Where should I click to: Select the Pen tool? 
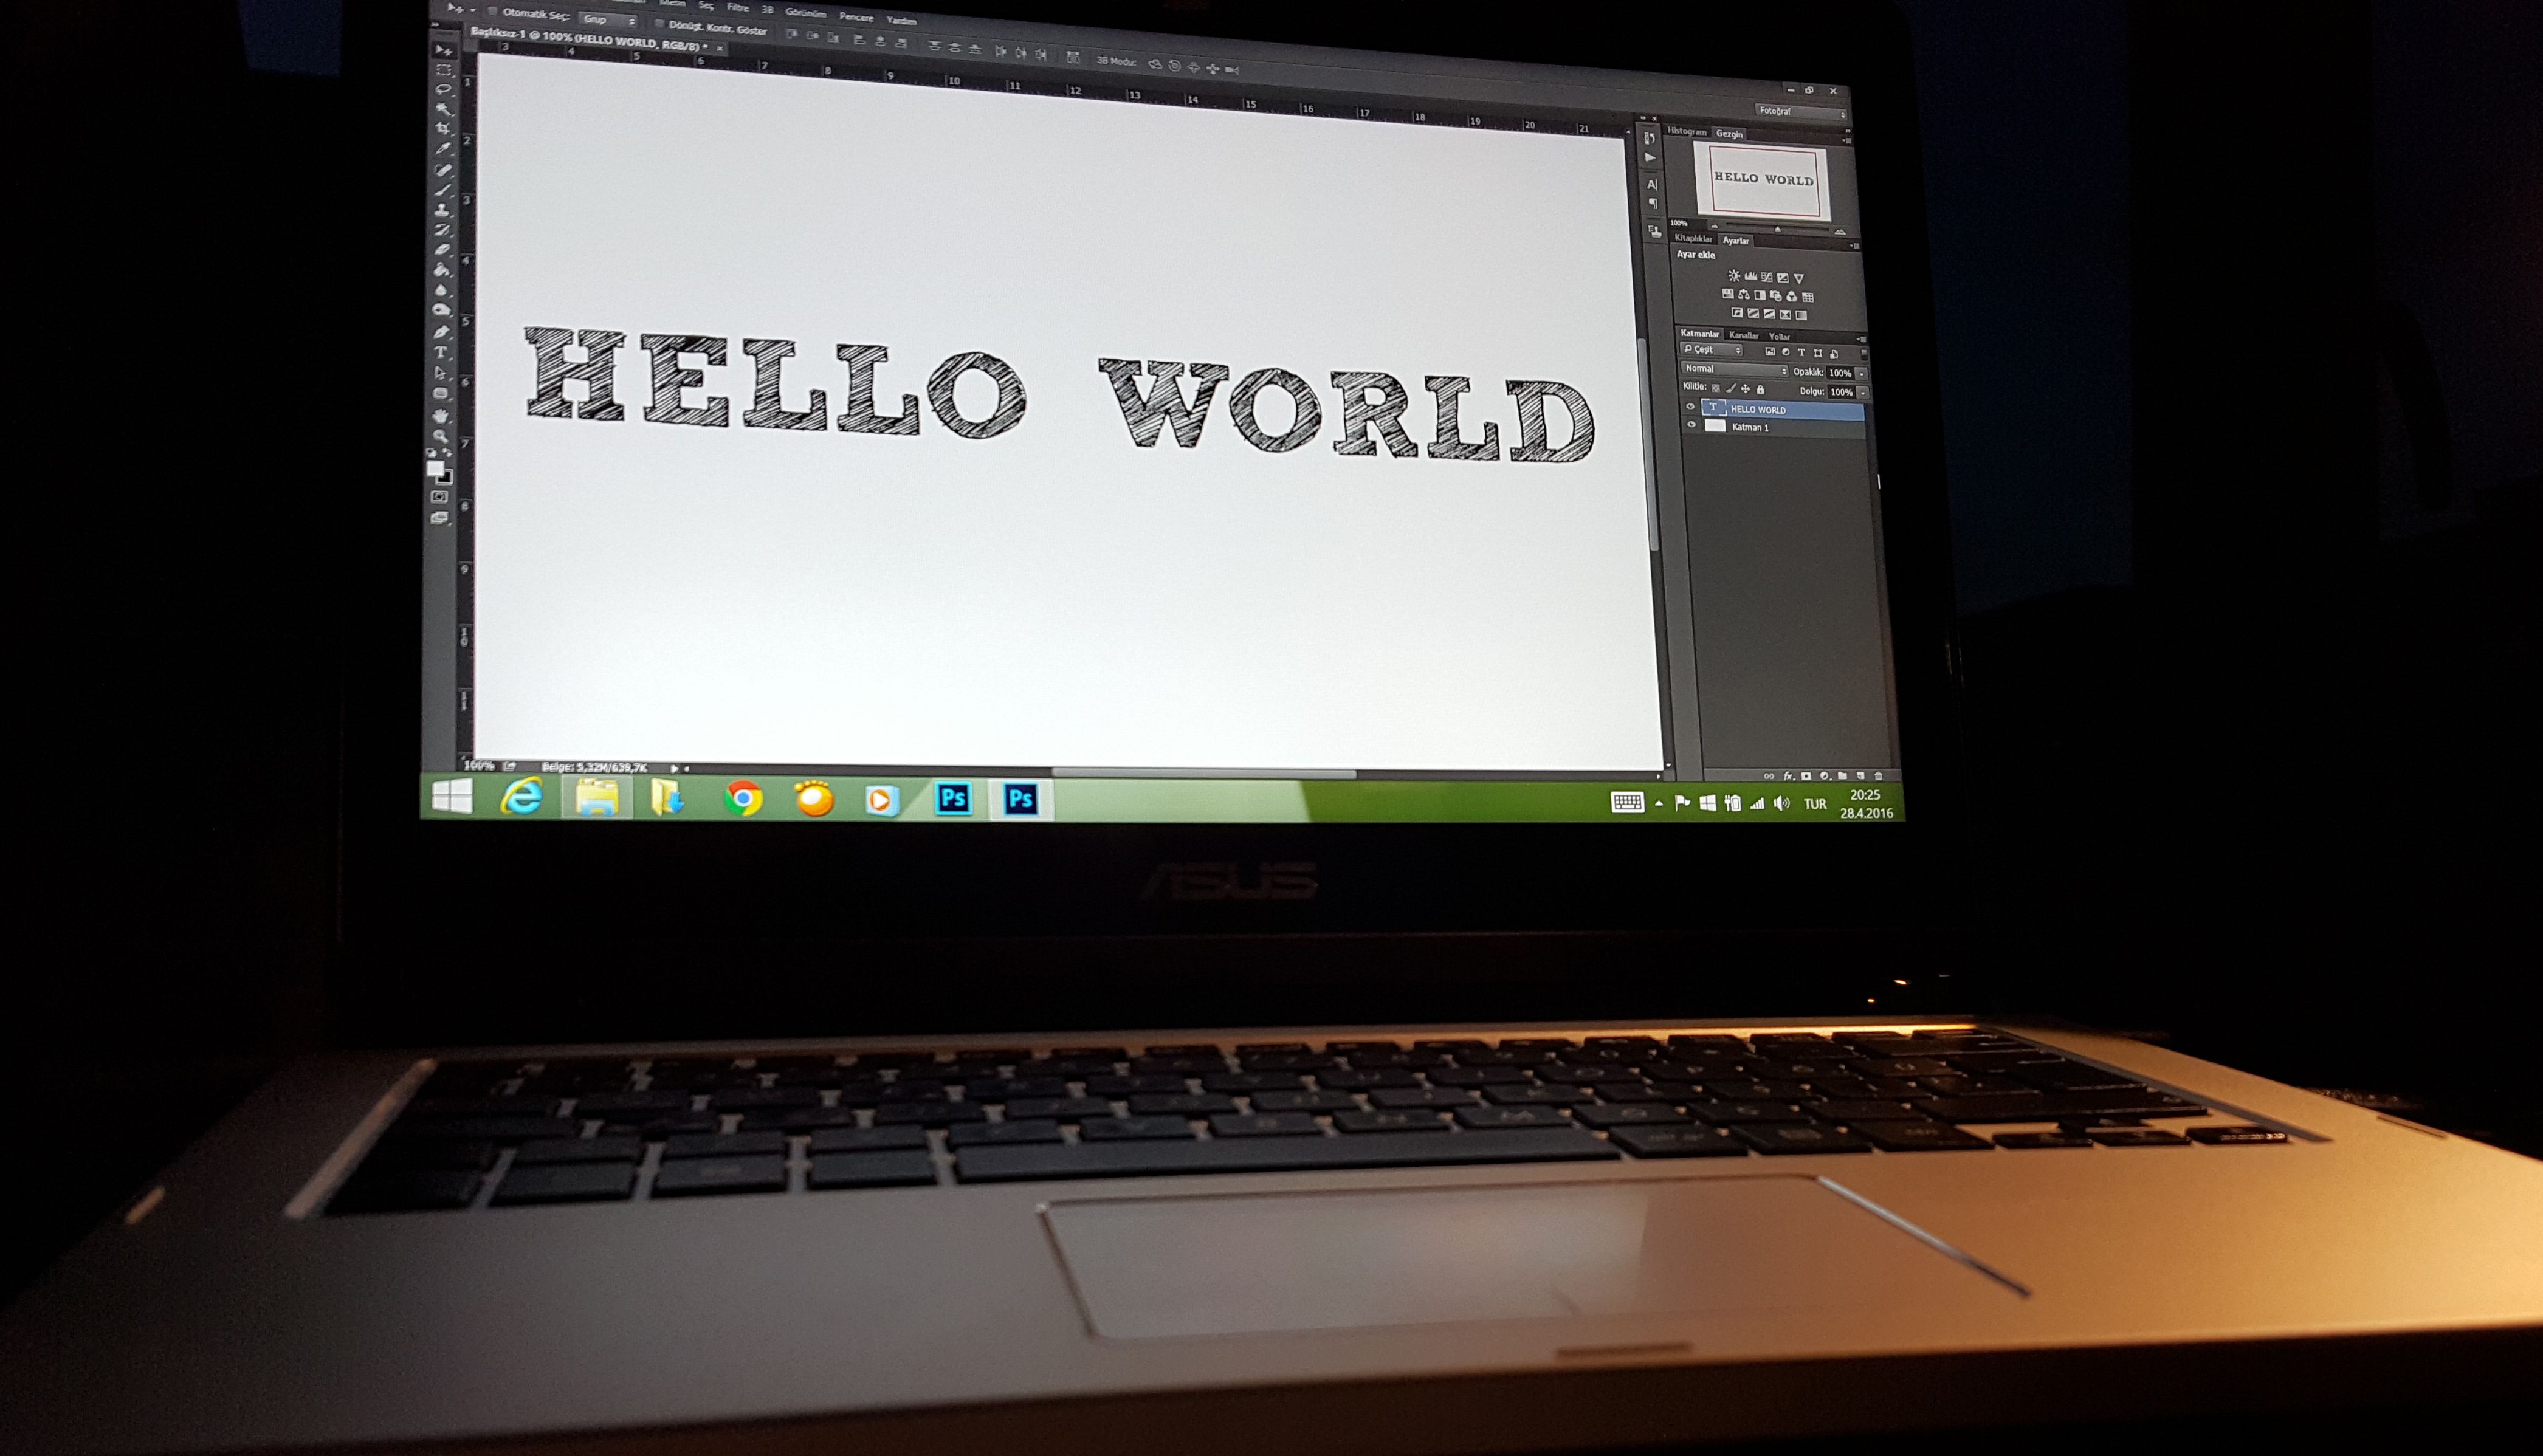click(x=442, y=332)
